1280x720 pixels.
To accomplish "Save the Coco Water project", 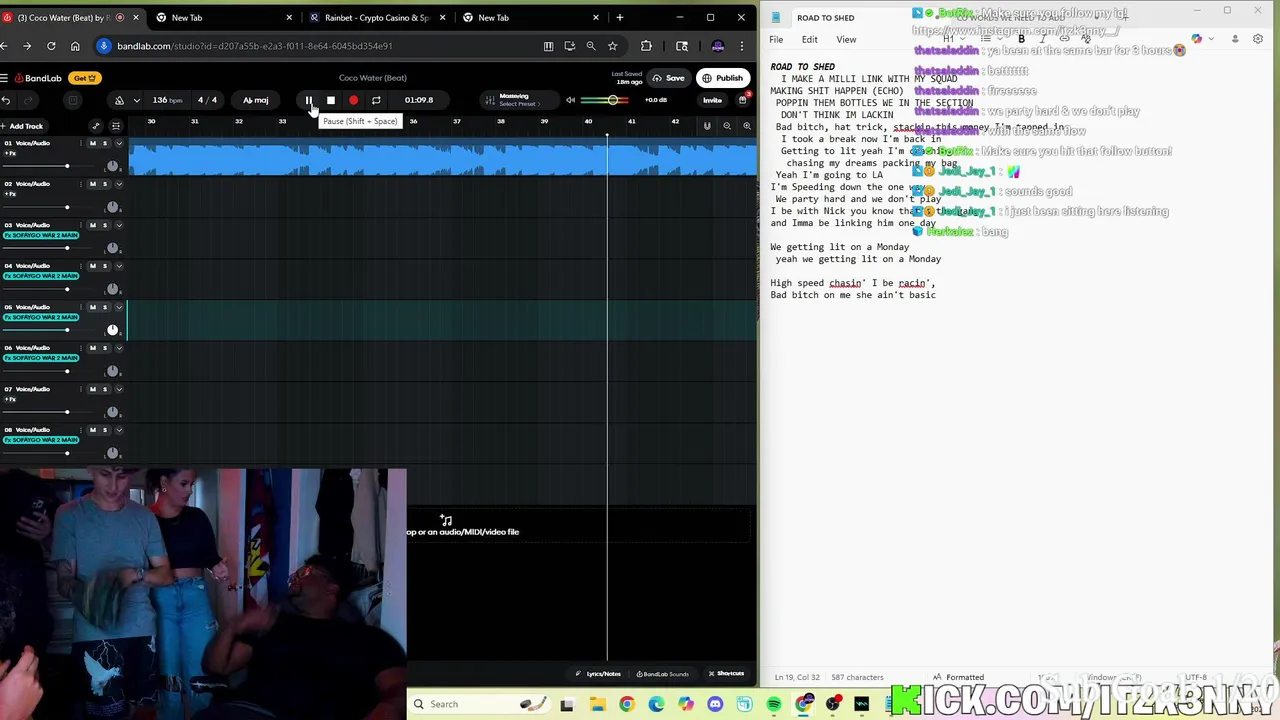I will 669,78.
